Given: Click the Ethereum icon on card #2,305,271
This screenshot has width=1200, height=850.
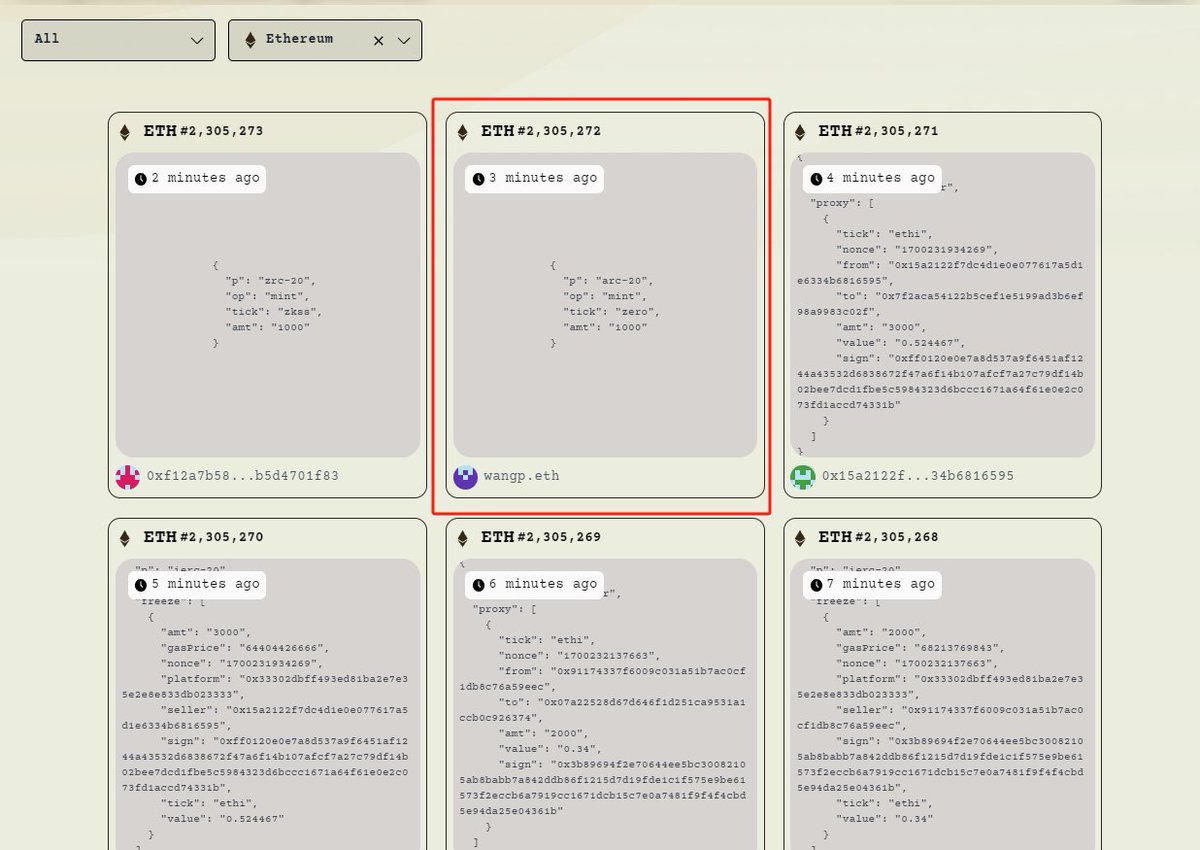Looking at the screenshot, I should [800, 131].
